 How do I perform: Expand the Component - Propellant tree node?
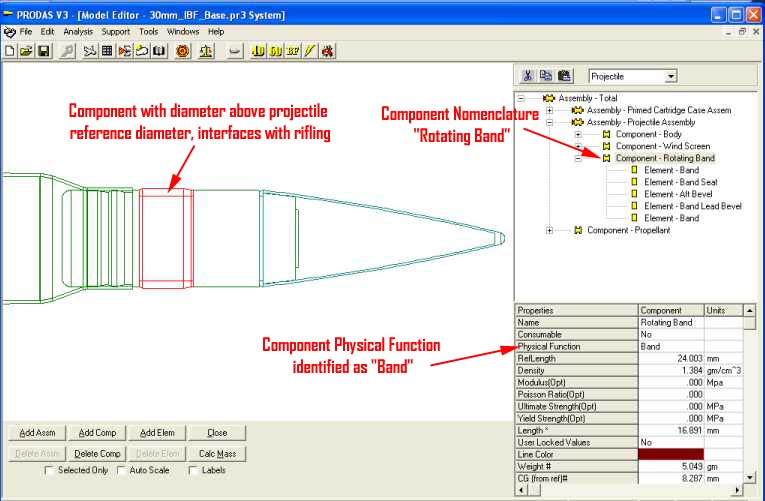coord(549,231)
